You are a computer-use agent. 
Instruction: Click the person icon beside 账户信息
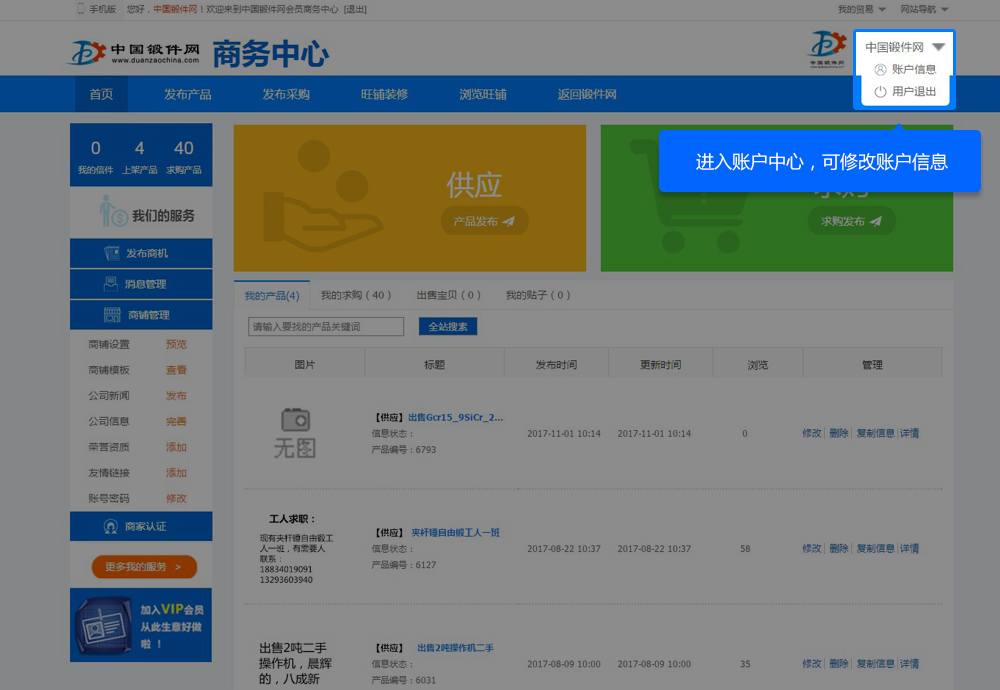[x=880, y=70]
